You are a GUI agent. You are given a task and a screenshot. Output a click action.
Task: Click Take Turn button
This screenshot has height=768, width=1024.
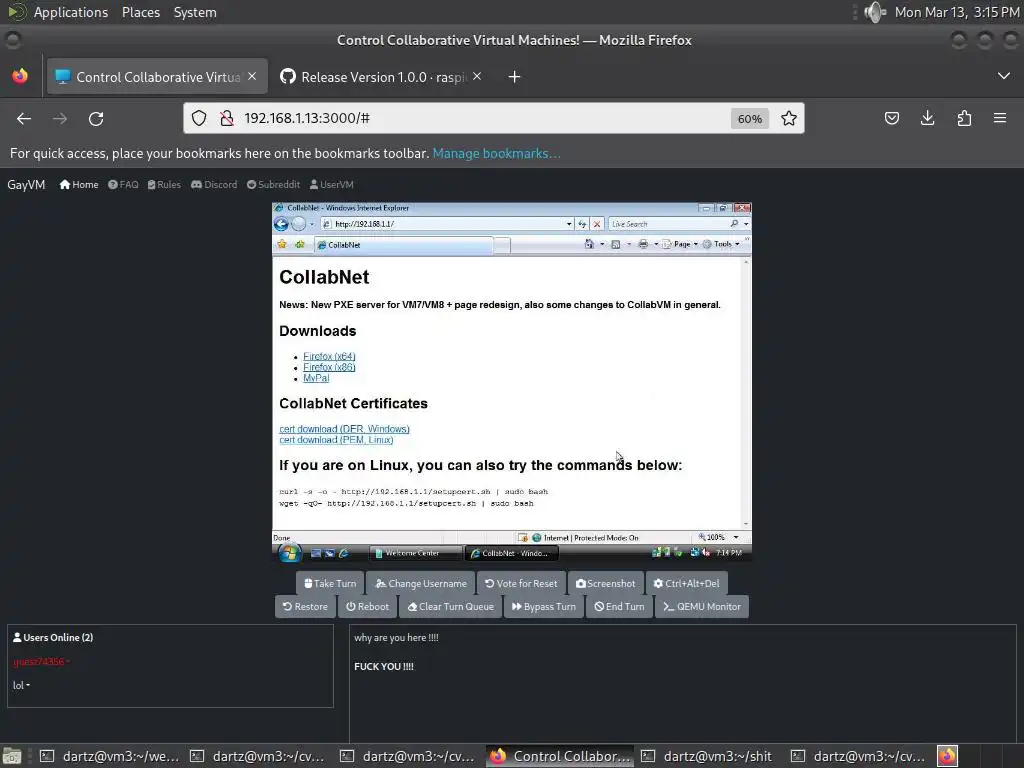coord(330,583)
